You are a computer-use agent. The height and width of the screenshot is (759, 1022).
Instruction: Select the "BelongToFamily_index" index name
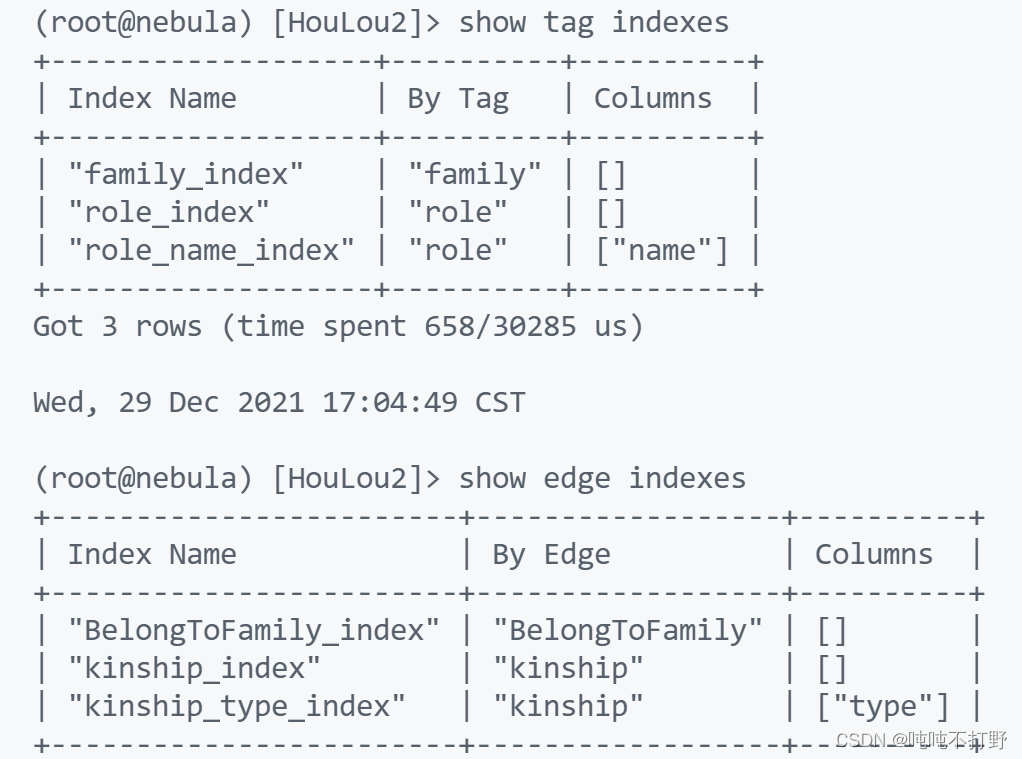[254, 630]
